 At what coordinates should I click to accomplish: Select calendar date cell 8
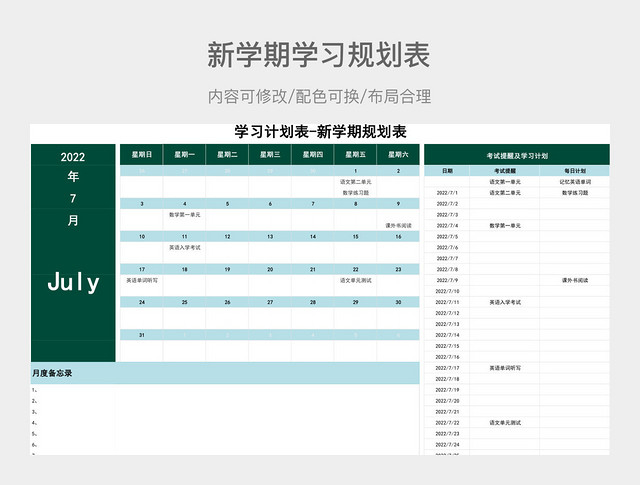(355, 204)
